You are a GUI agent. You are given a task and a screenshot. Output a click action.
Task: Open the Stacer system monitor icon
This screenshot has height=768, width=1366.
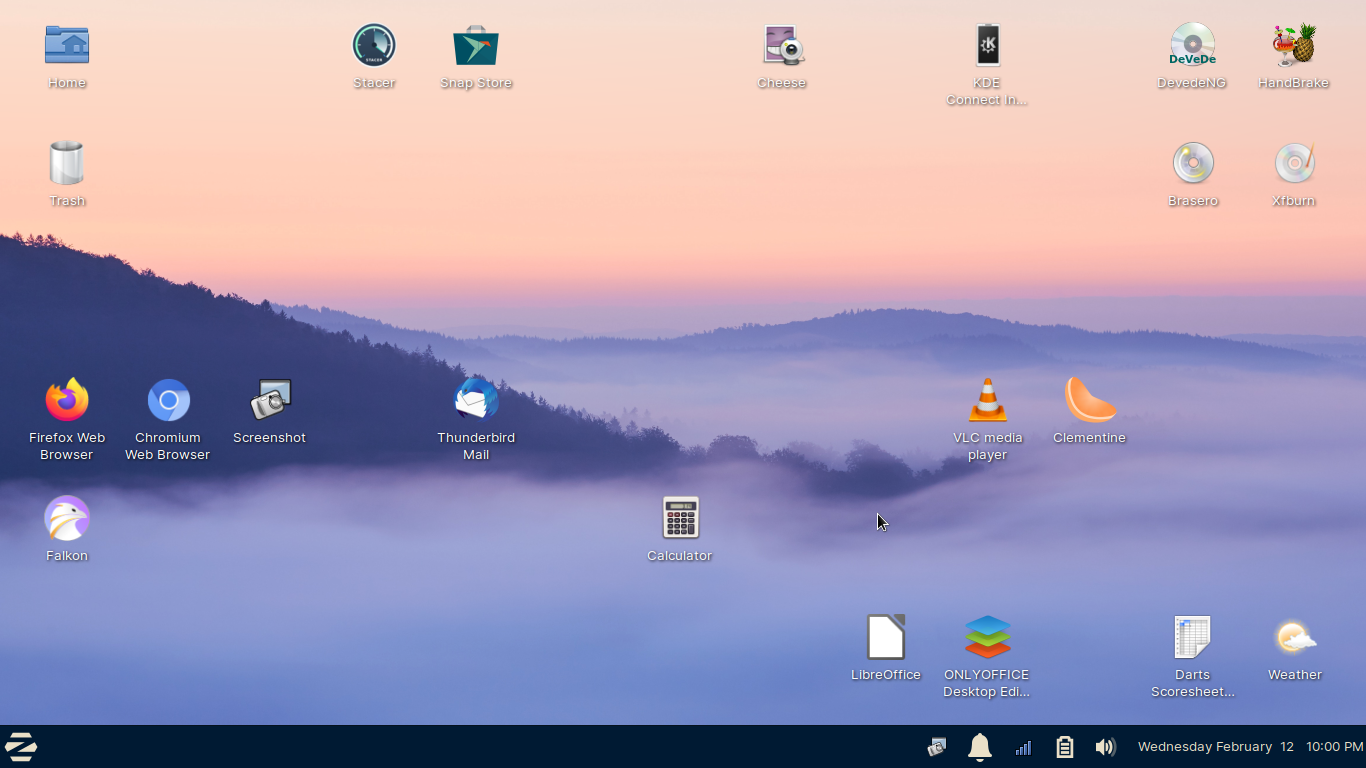(374, 46)
